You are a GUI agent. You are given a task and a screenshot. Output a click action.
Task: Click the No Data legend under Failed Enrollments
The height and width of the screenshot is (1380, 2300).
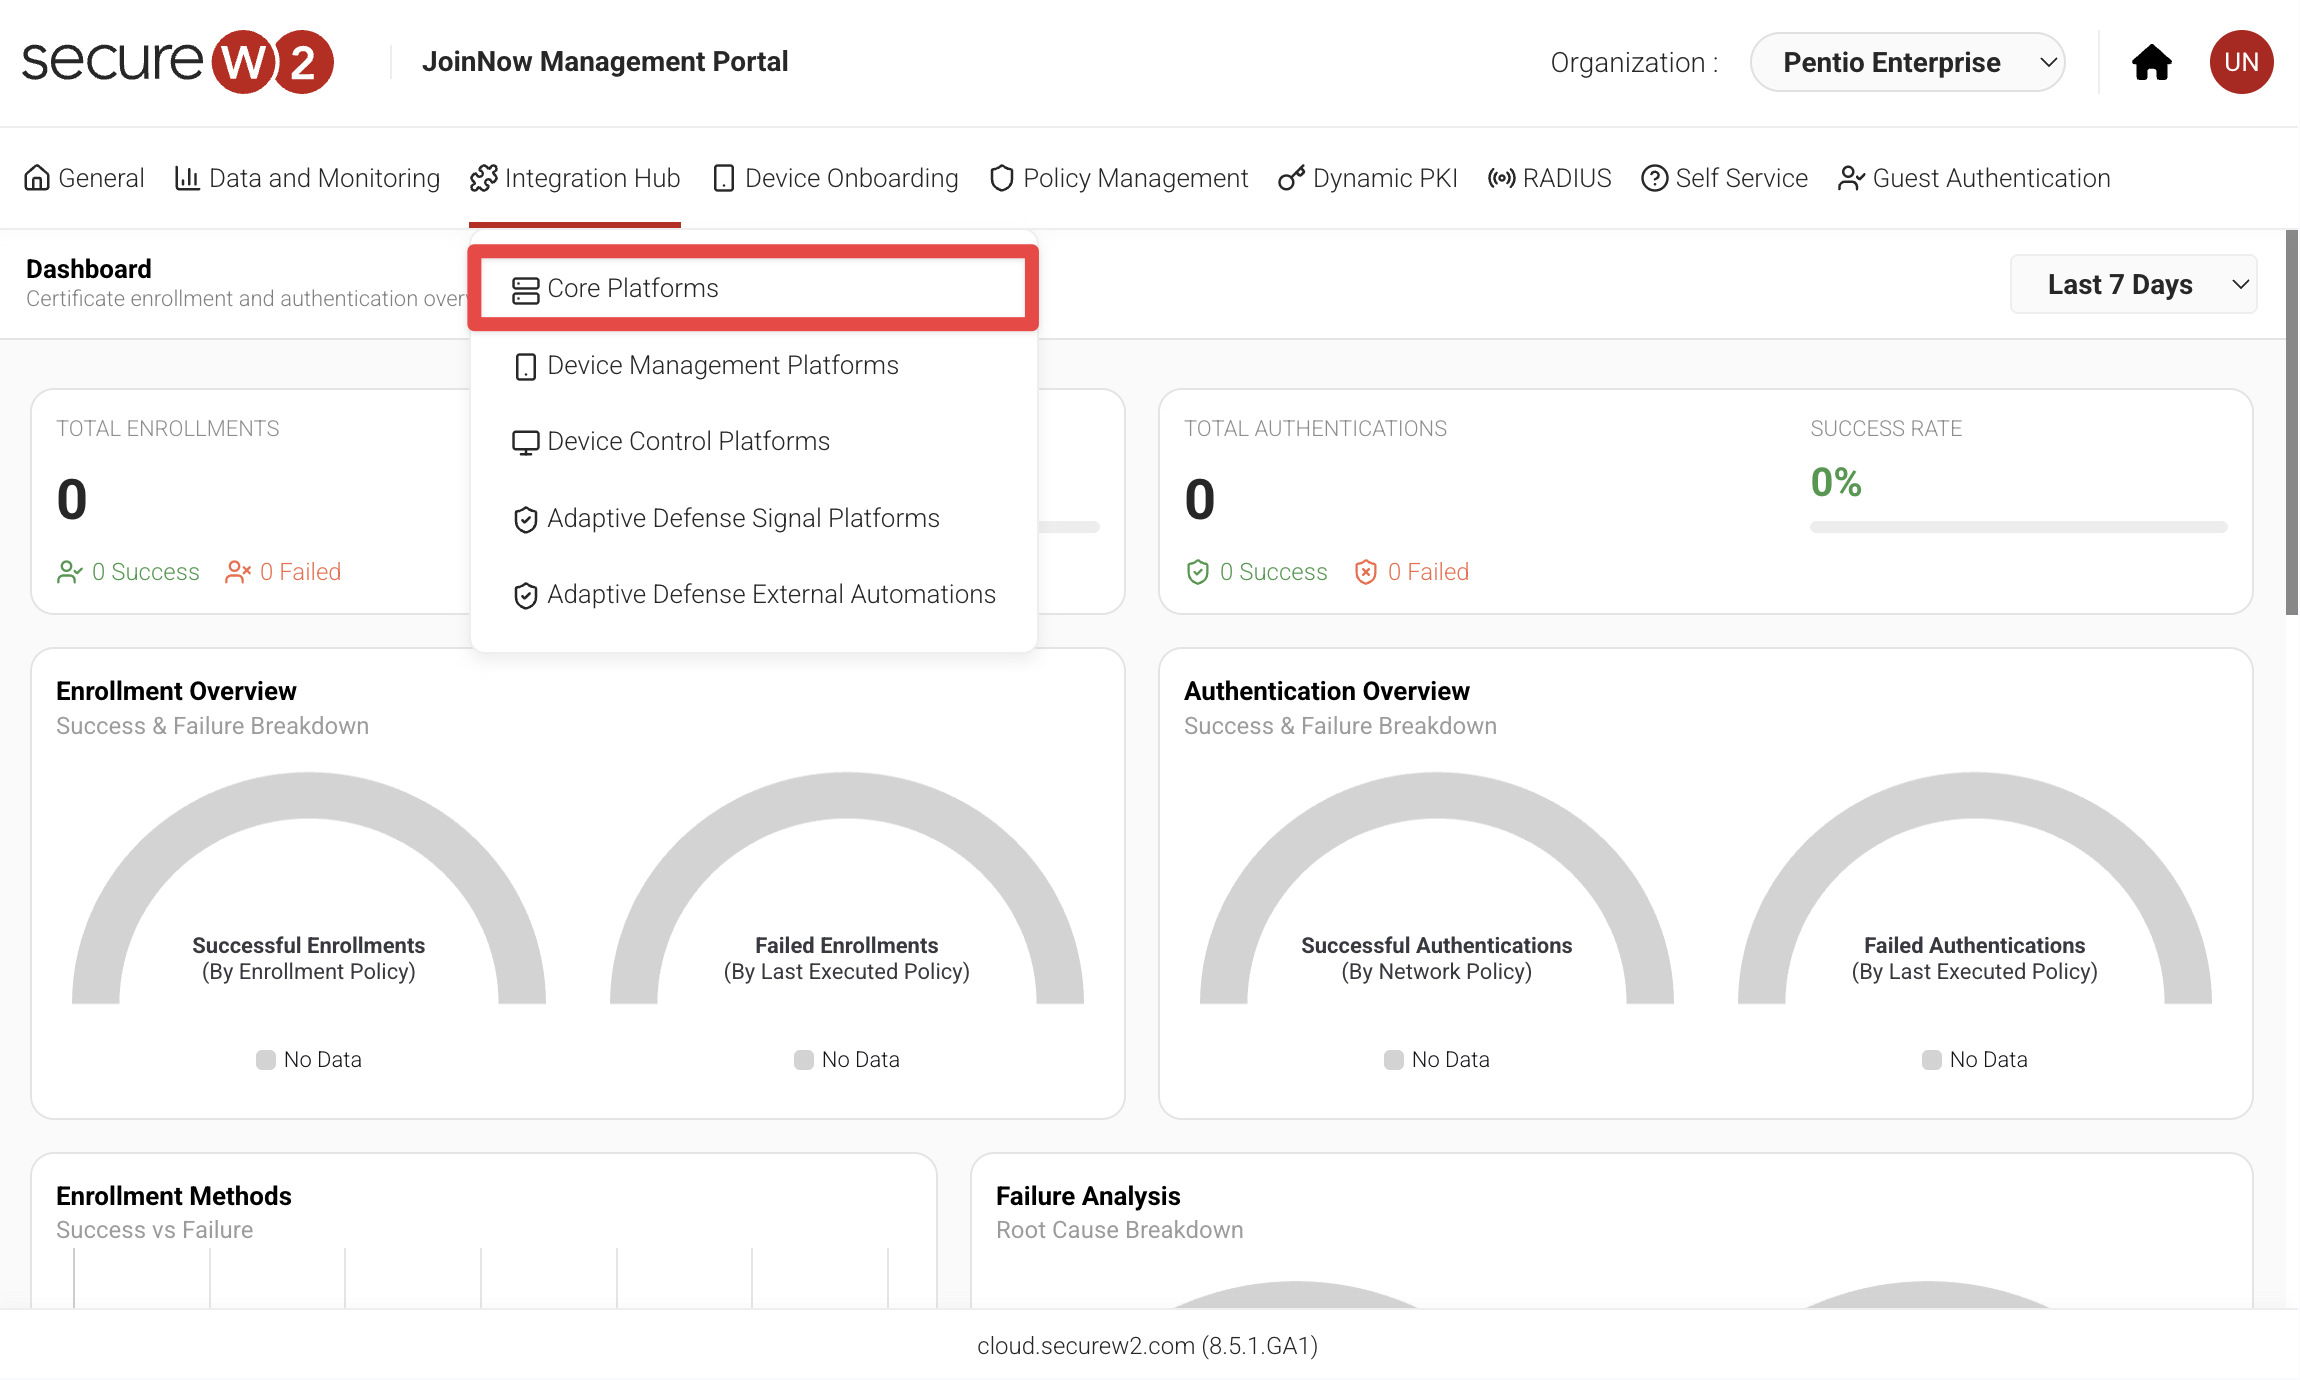[x=847, y=1060]
